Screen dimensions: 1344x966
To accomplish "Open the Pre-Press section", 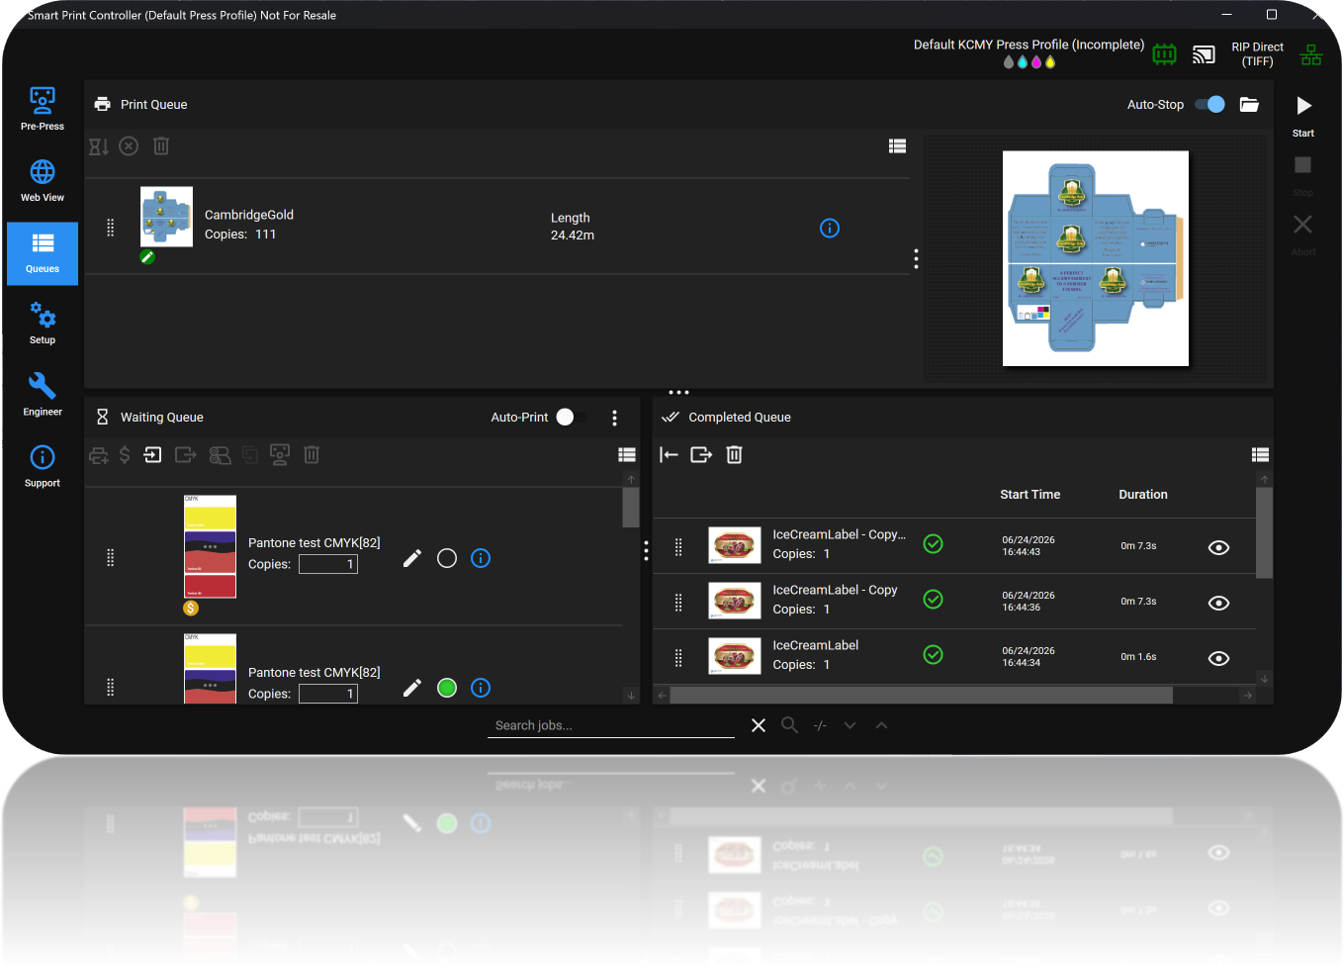I will [42, 109].
